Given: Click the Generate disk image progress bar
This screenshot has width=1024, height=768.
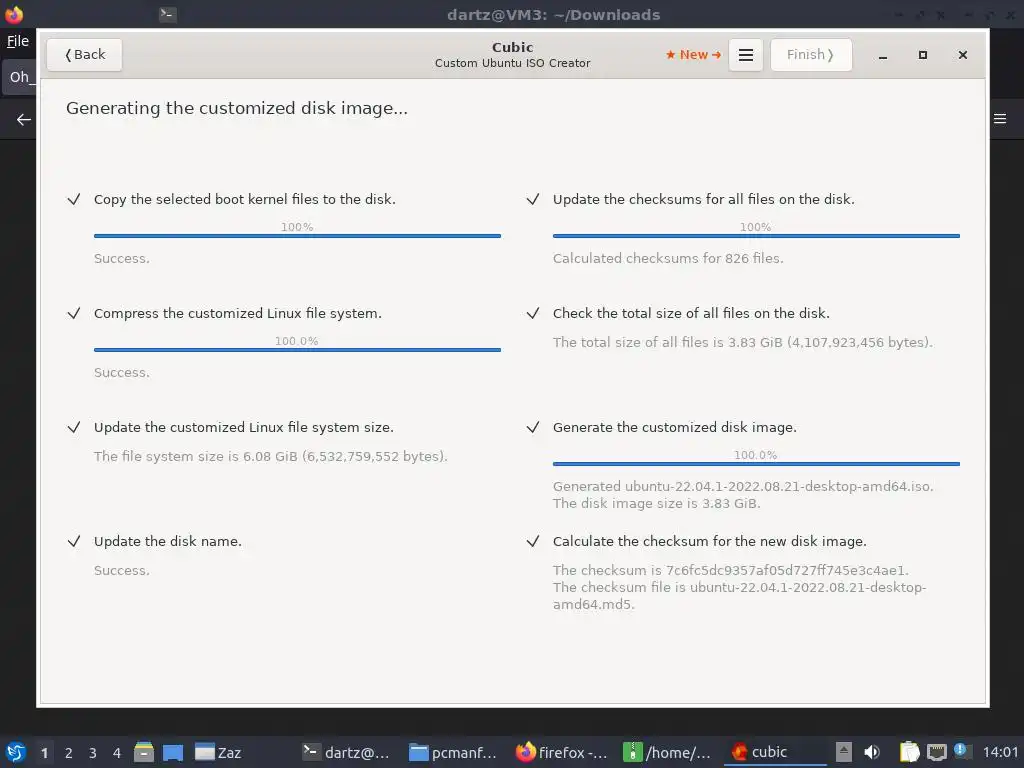Looking at the screenshot, I should point(756,464).
